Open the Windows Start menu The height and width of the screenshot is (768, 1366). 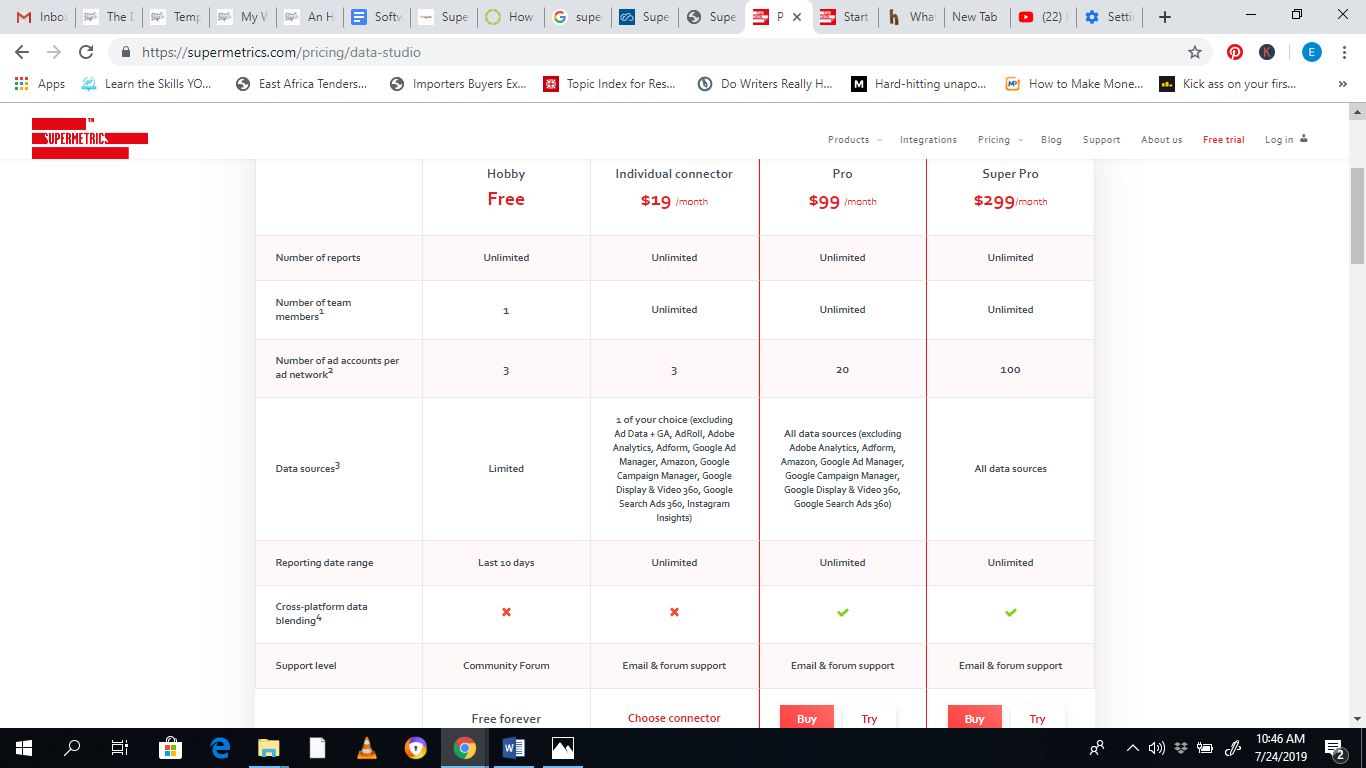click(24, 747)
